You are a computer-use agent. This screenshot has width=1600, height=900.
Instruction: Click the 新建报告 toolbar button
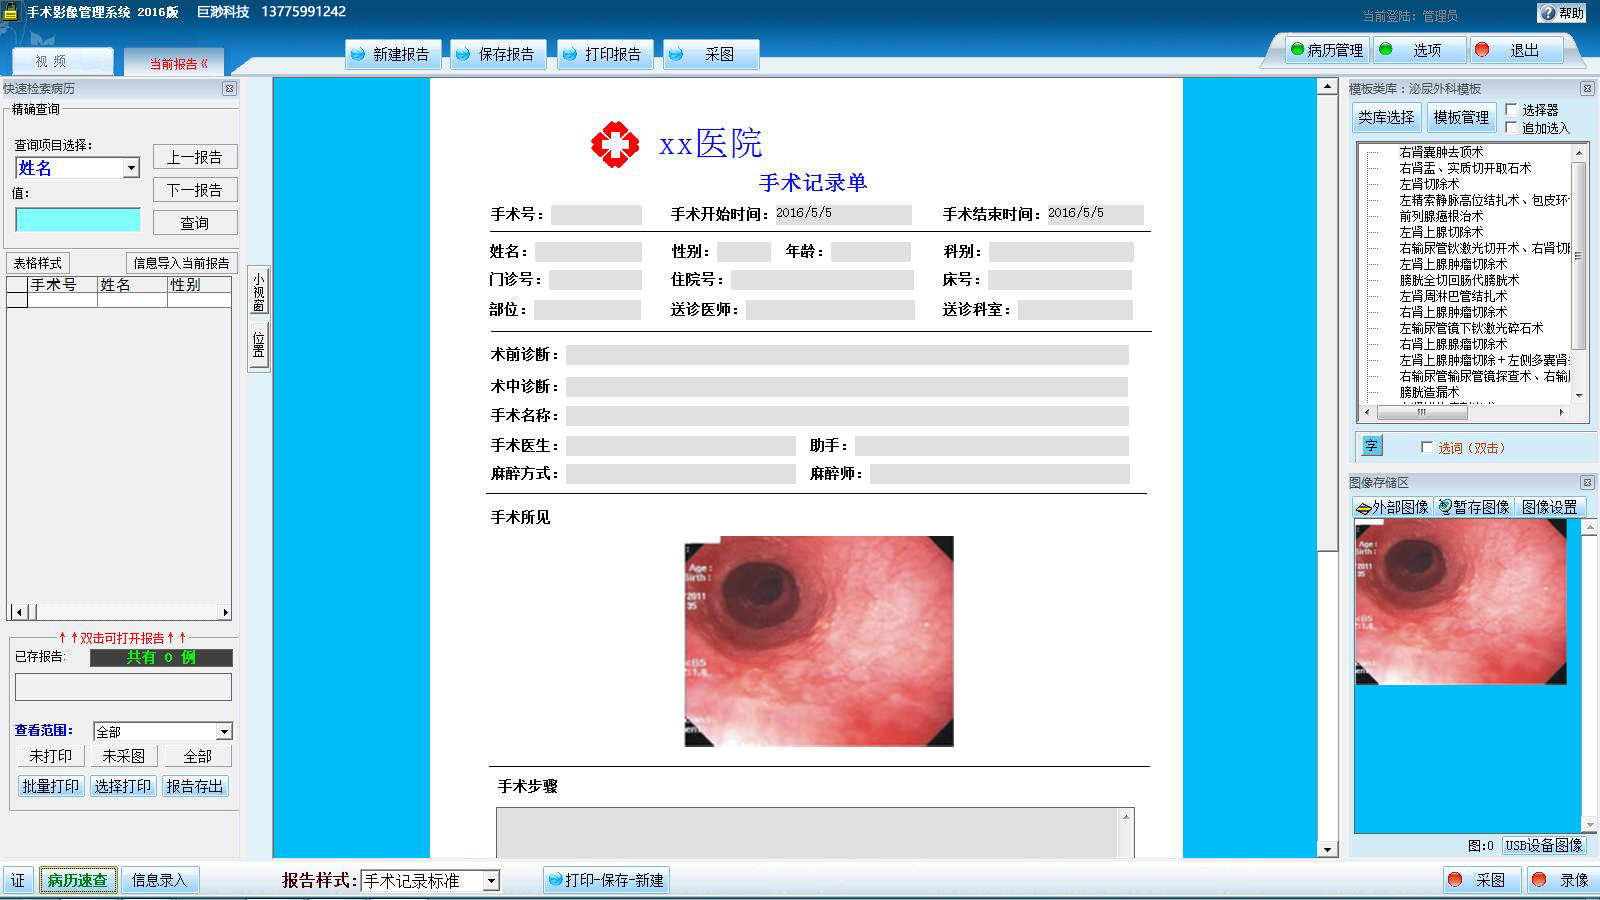click(x=391, y=54)
